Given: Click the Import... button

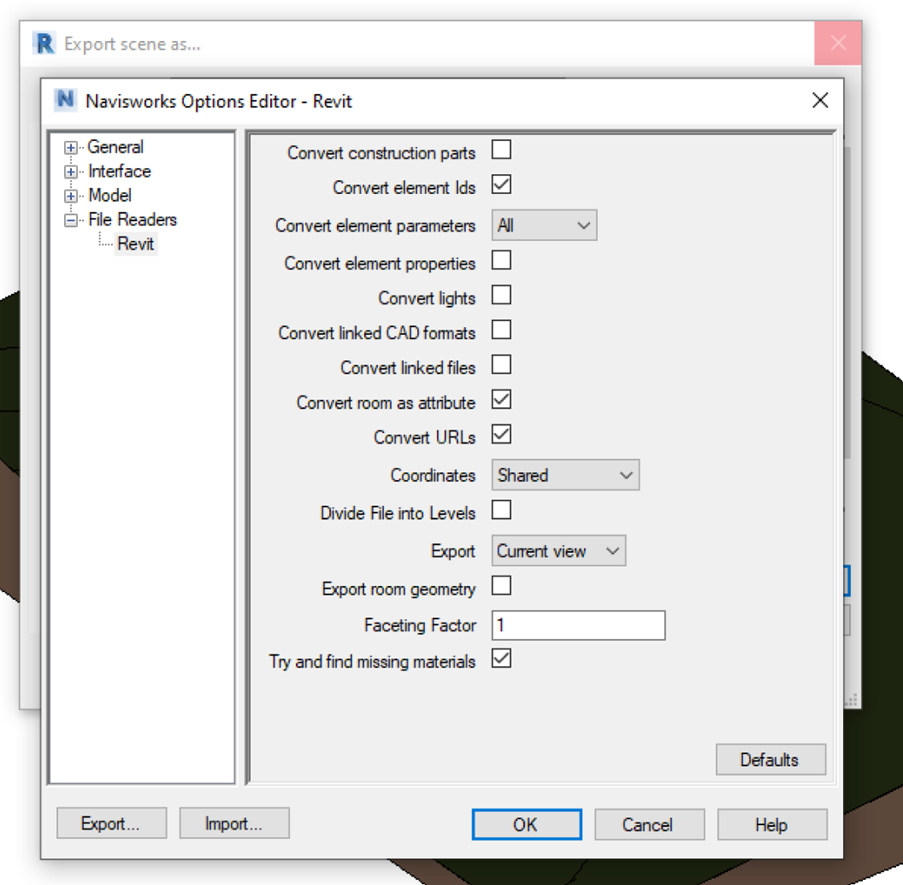Looking at the screenshot, I should pos(234,823).
